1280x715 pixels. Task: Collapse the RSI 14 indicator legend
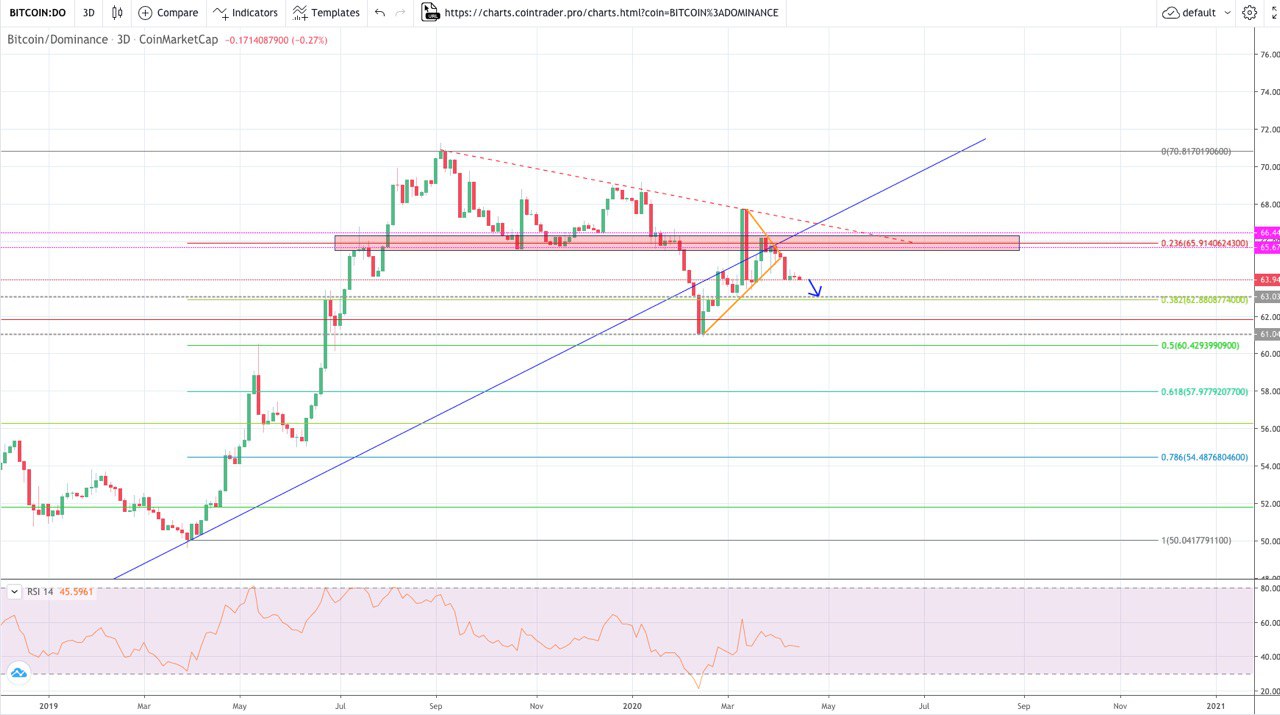(13, 592)
